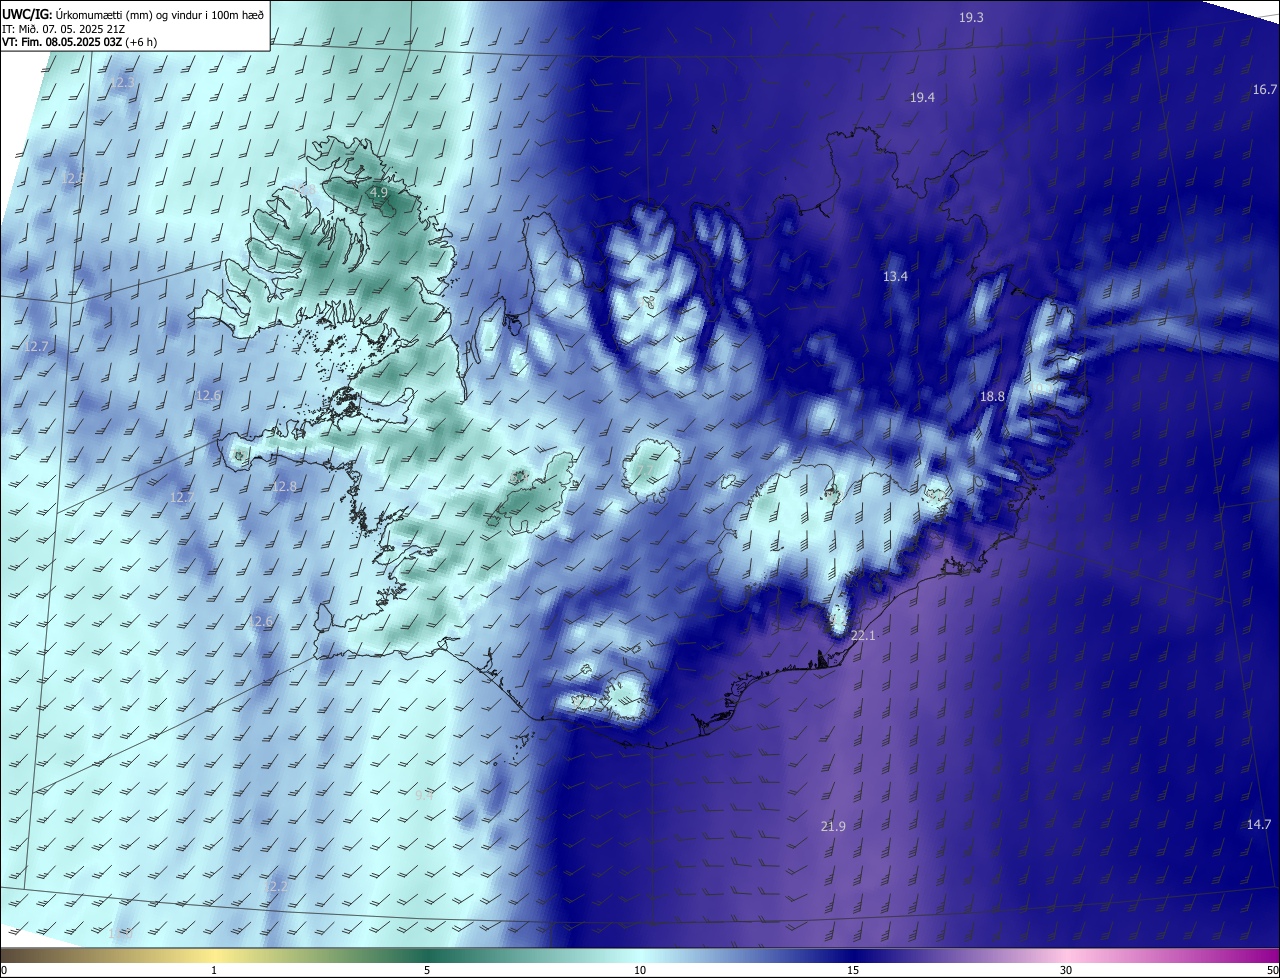Click the 19.4 value label
This screenshot has width=1280, height=978.
pos(922,97)
